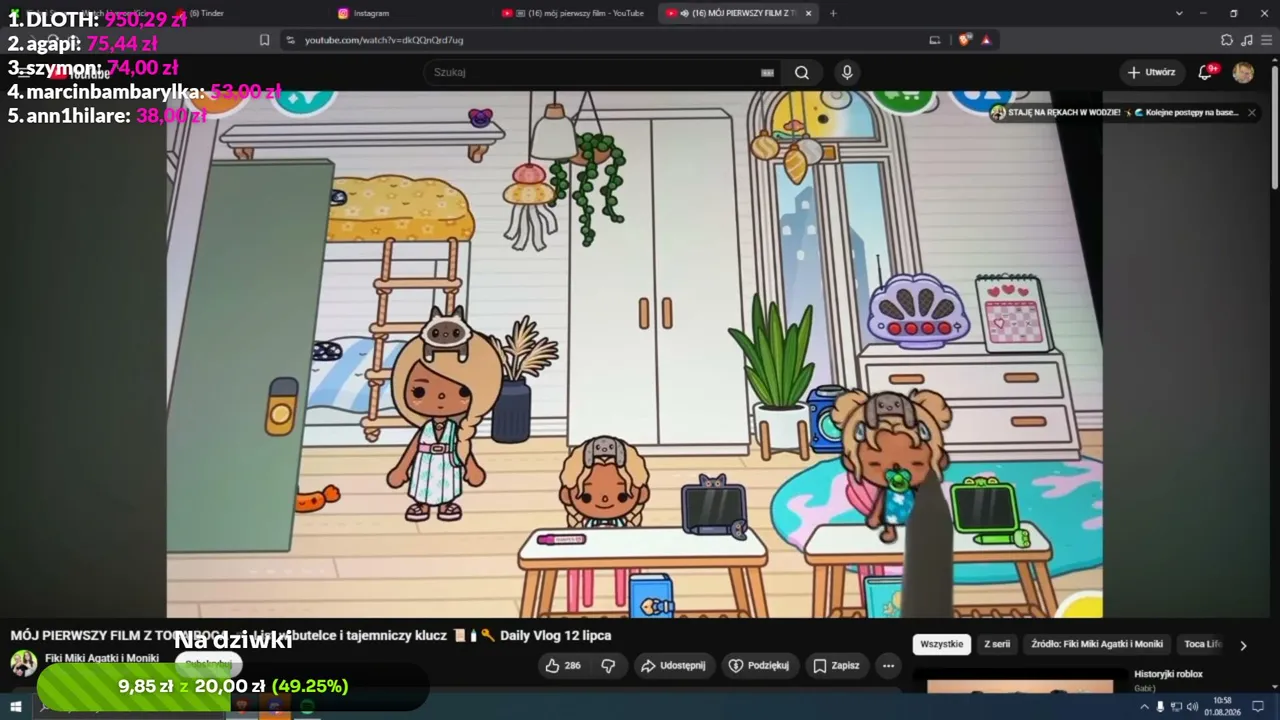
Task: Like the video with thumbs-up button
Action: point(563,665)
